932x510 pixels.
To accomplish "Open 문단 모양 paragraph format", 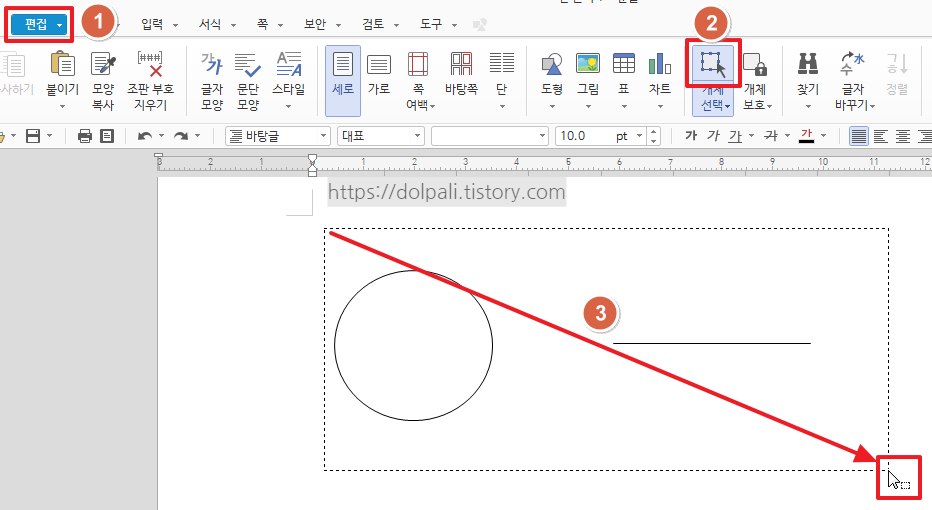I will tap(248, 81).
